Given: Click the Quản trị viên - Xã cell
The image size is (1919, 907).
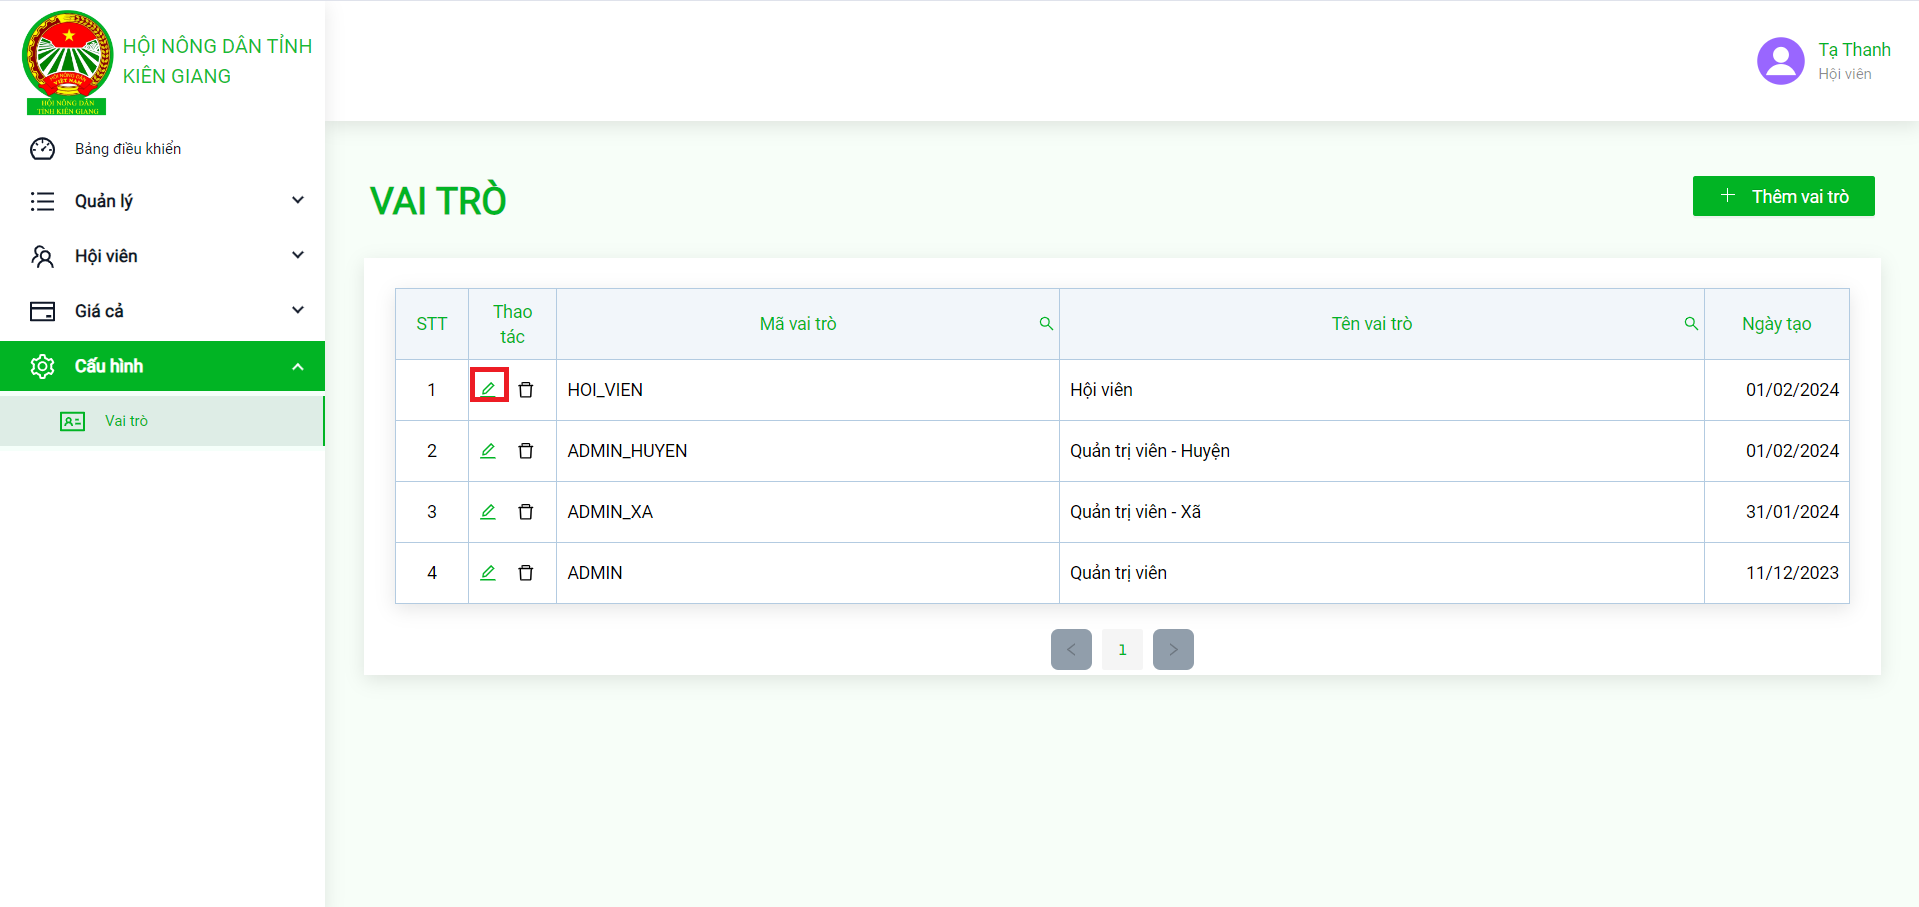Looking at the screenshot, I should click(1382, 512).
